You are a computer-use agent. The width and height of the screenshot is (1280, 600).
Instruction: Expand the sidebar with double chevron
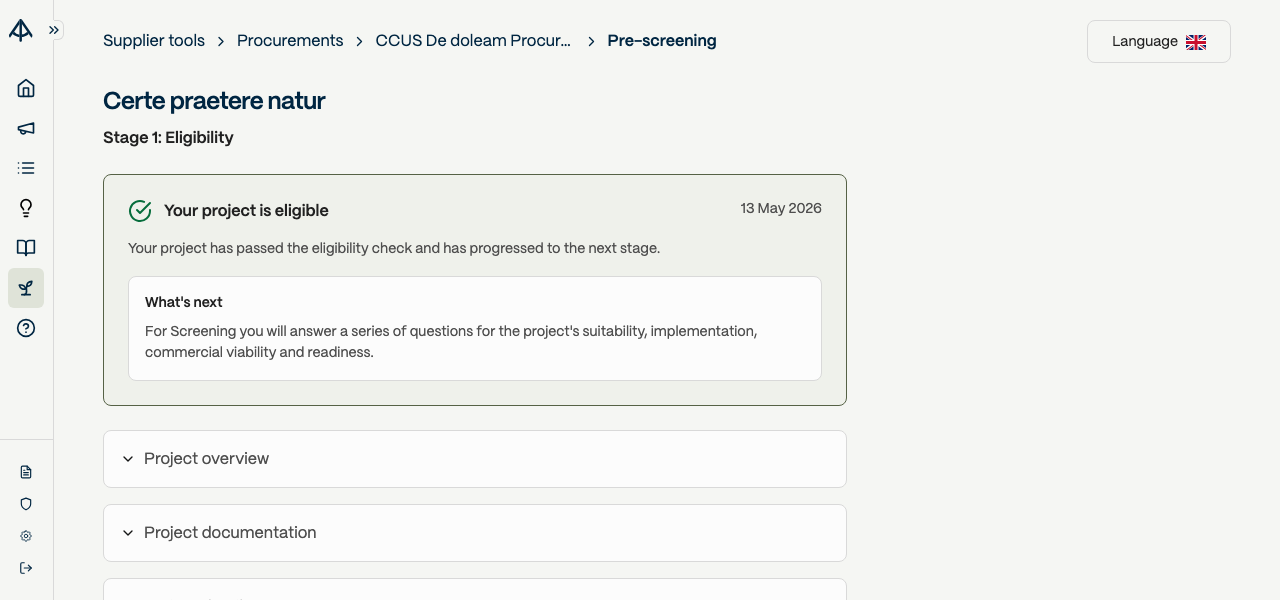(54, 30)
